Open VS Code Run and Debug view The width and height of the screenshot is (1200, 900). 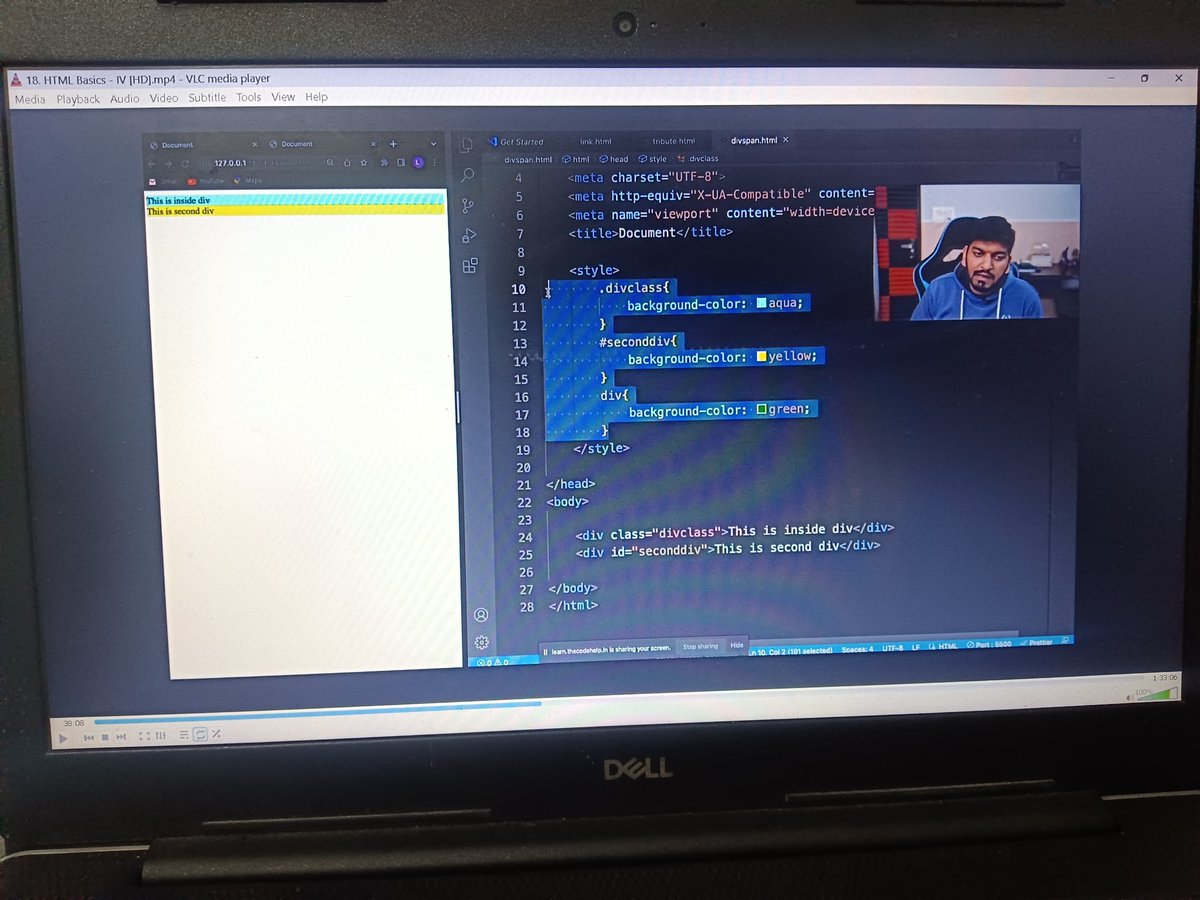tap(468, 235)
